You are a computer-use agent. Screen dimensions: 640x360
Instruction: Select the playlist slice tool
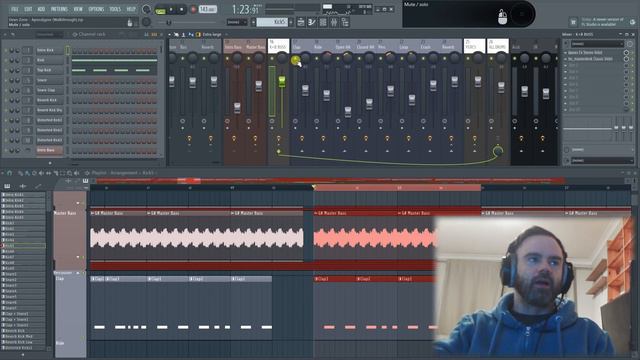tap(55, 173)
